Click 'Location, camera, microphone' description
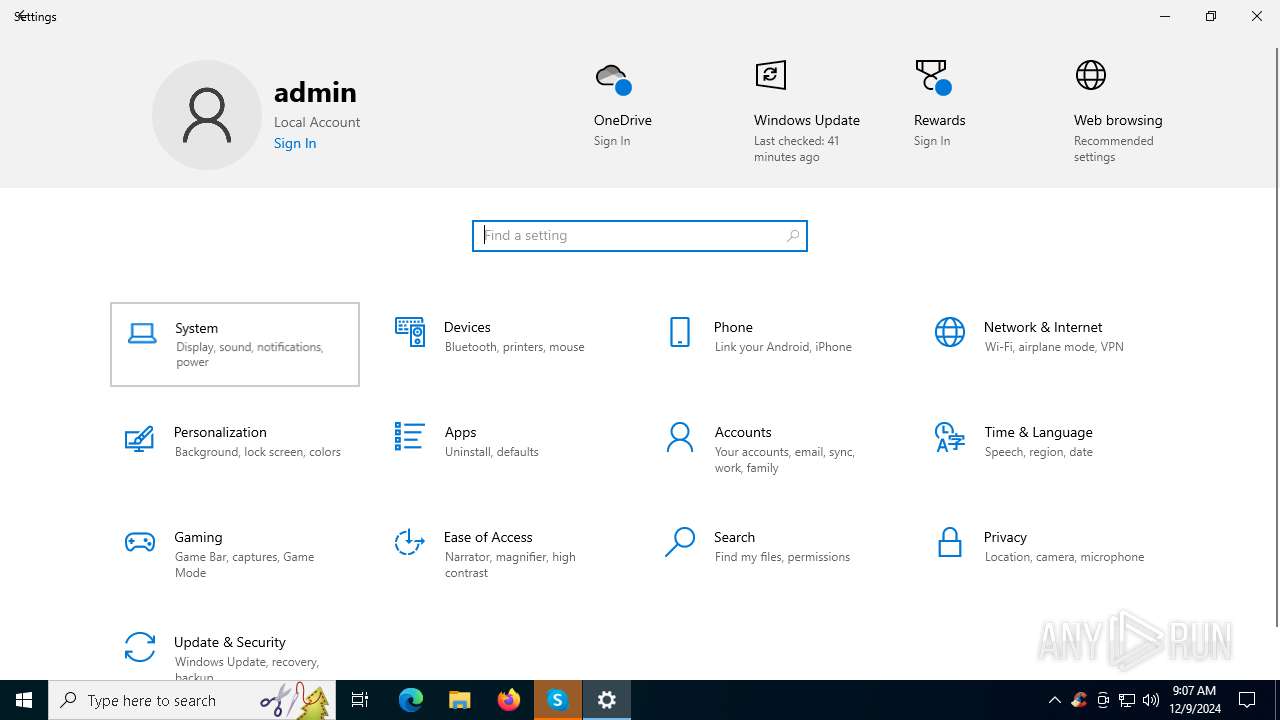Image resolution: width=1280 pixels, height=720 pixels. [1064, 557]
